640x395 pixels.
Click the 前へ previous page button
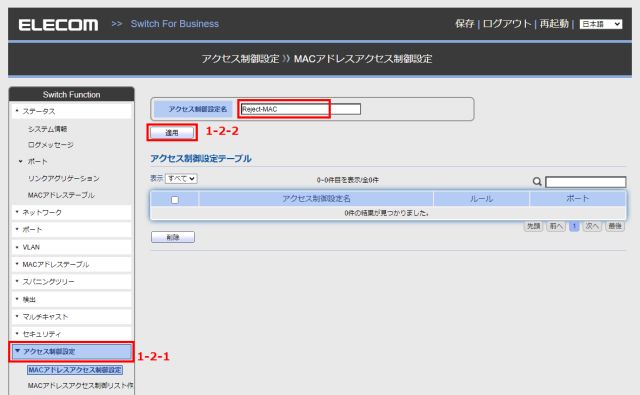(556, 226)
